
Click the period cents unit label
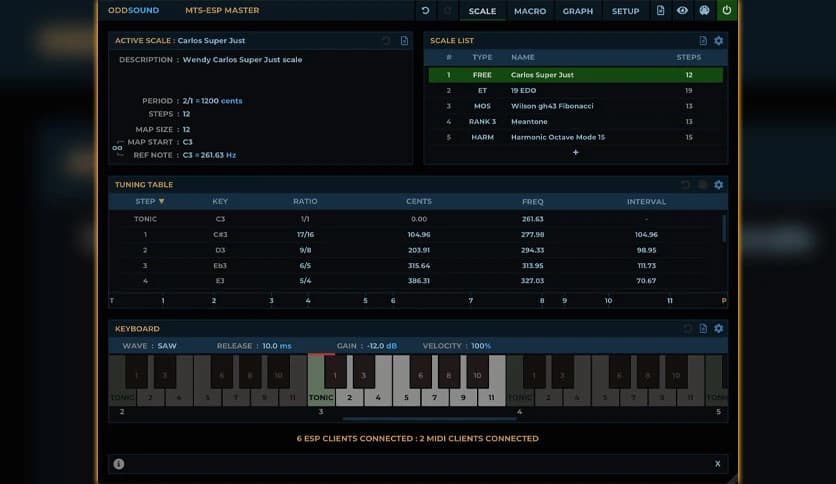coord(231,101)
